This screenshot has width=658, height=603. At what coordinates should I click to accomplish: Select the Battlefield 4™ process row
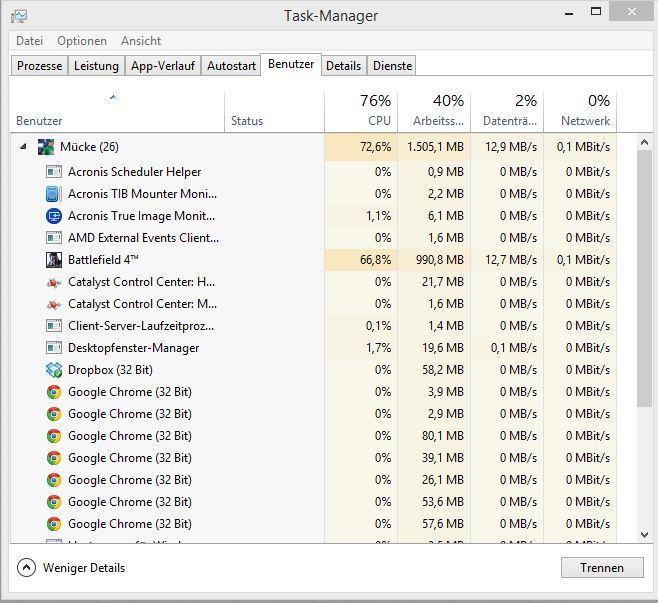coord(313,260)
